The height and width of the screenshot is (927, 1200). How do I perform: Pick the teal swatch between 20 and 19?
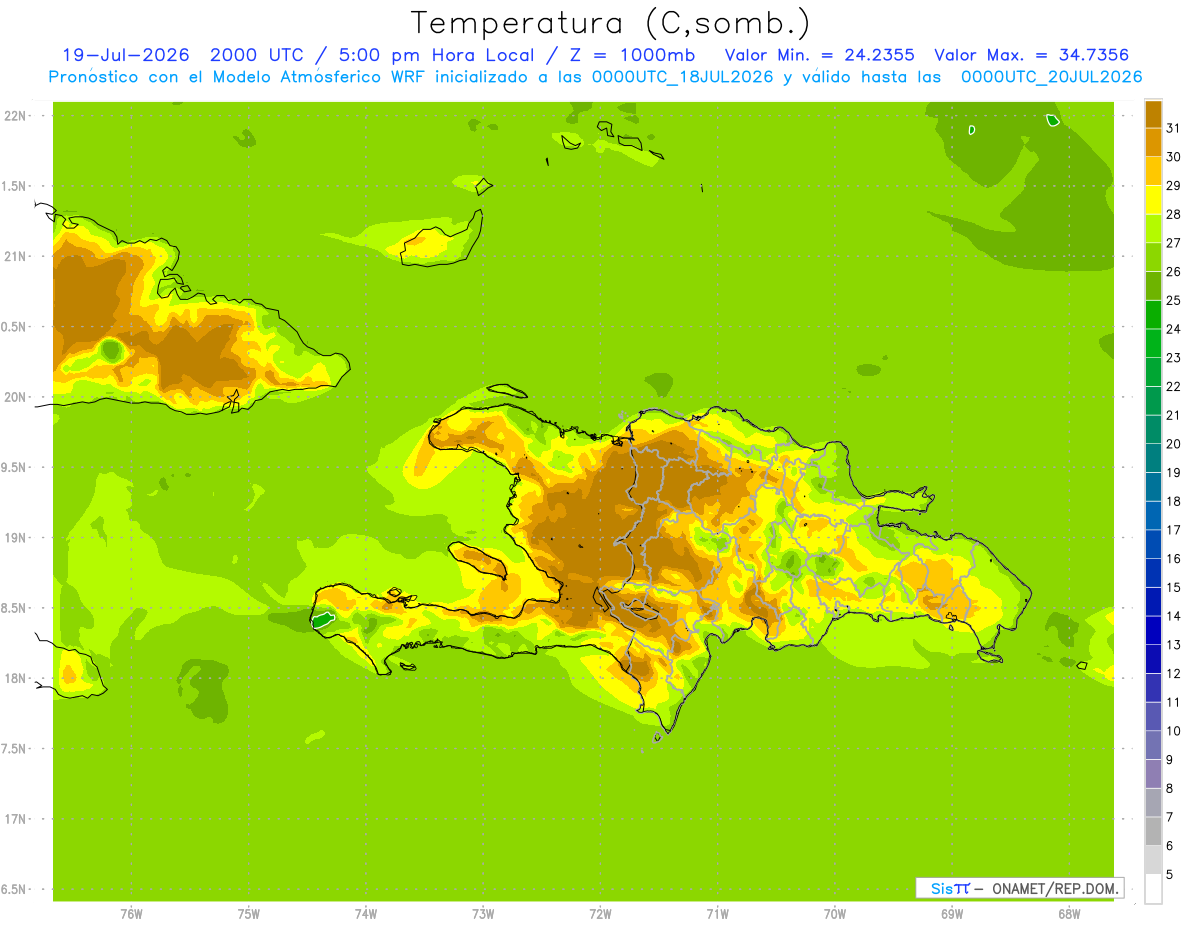(1153, 458)
